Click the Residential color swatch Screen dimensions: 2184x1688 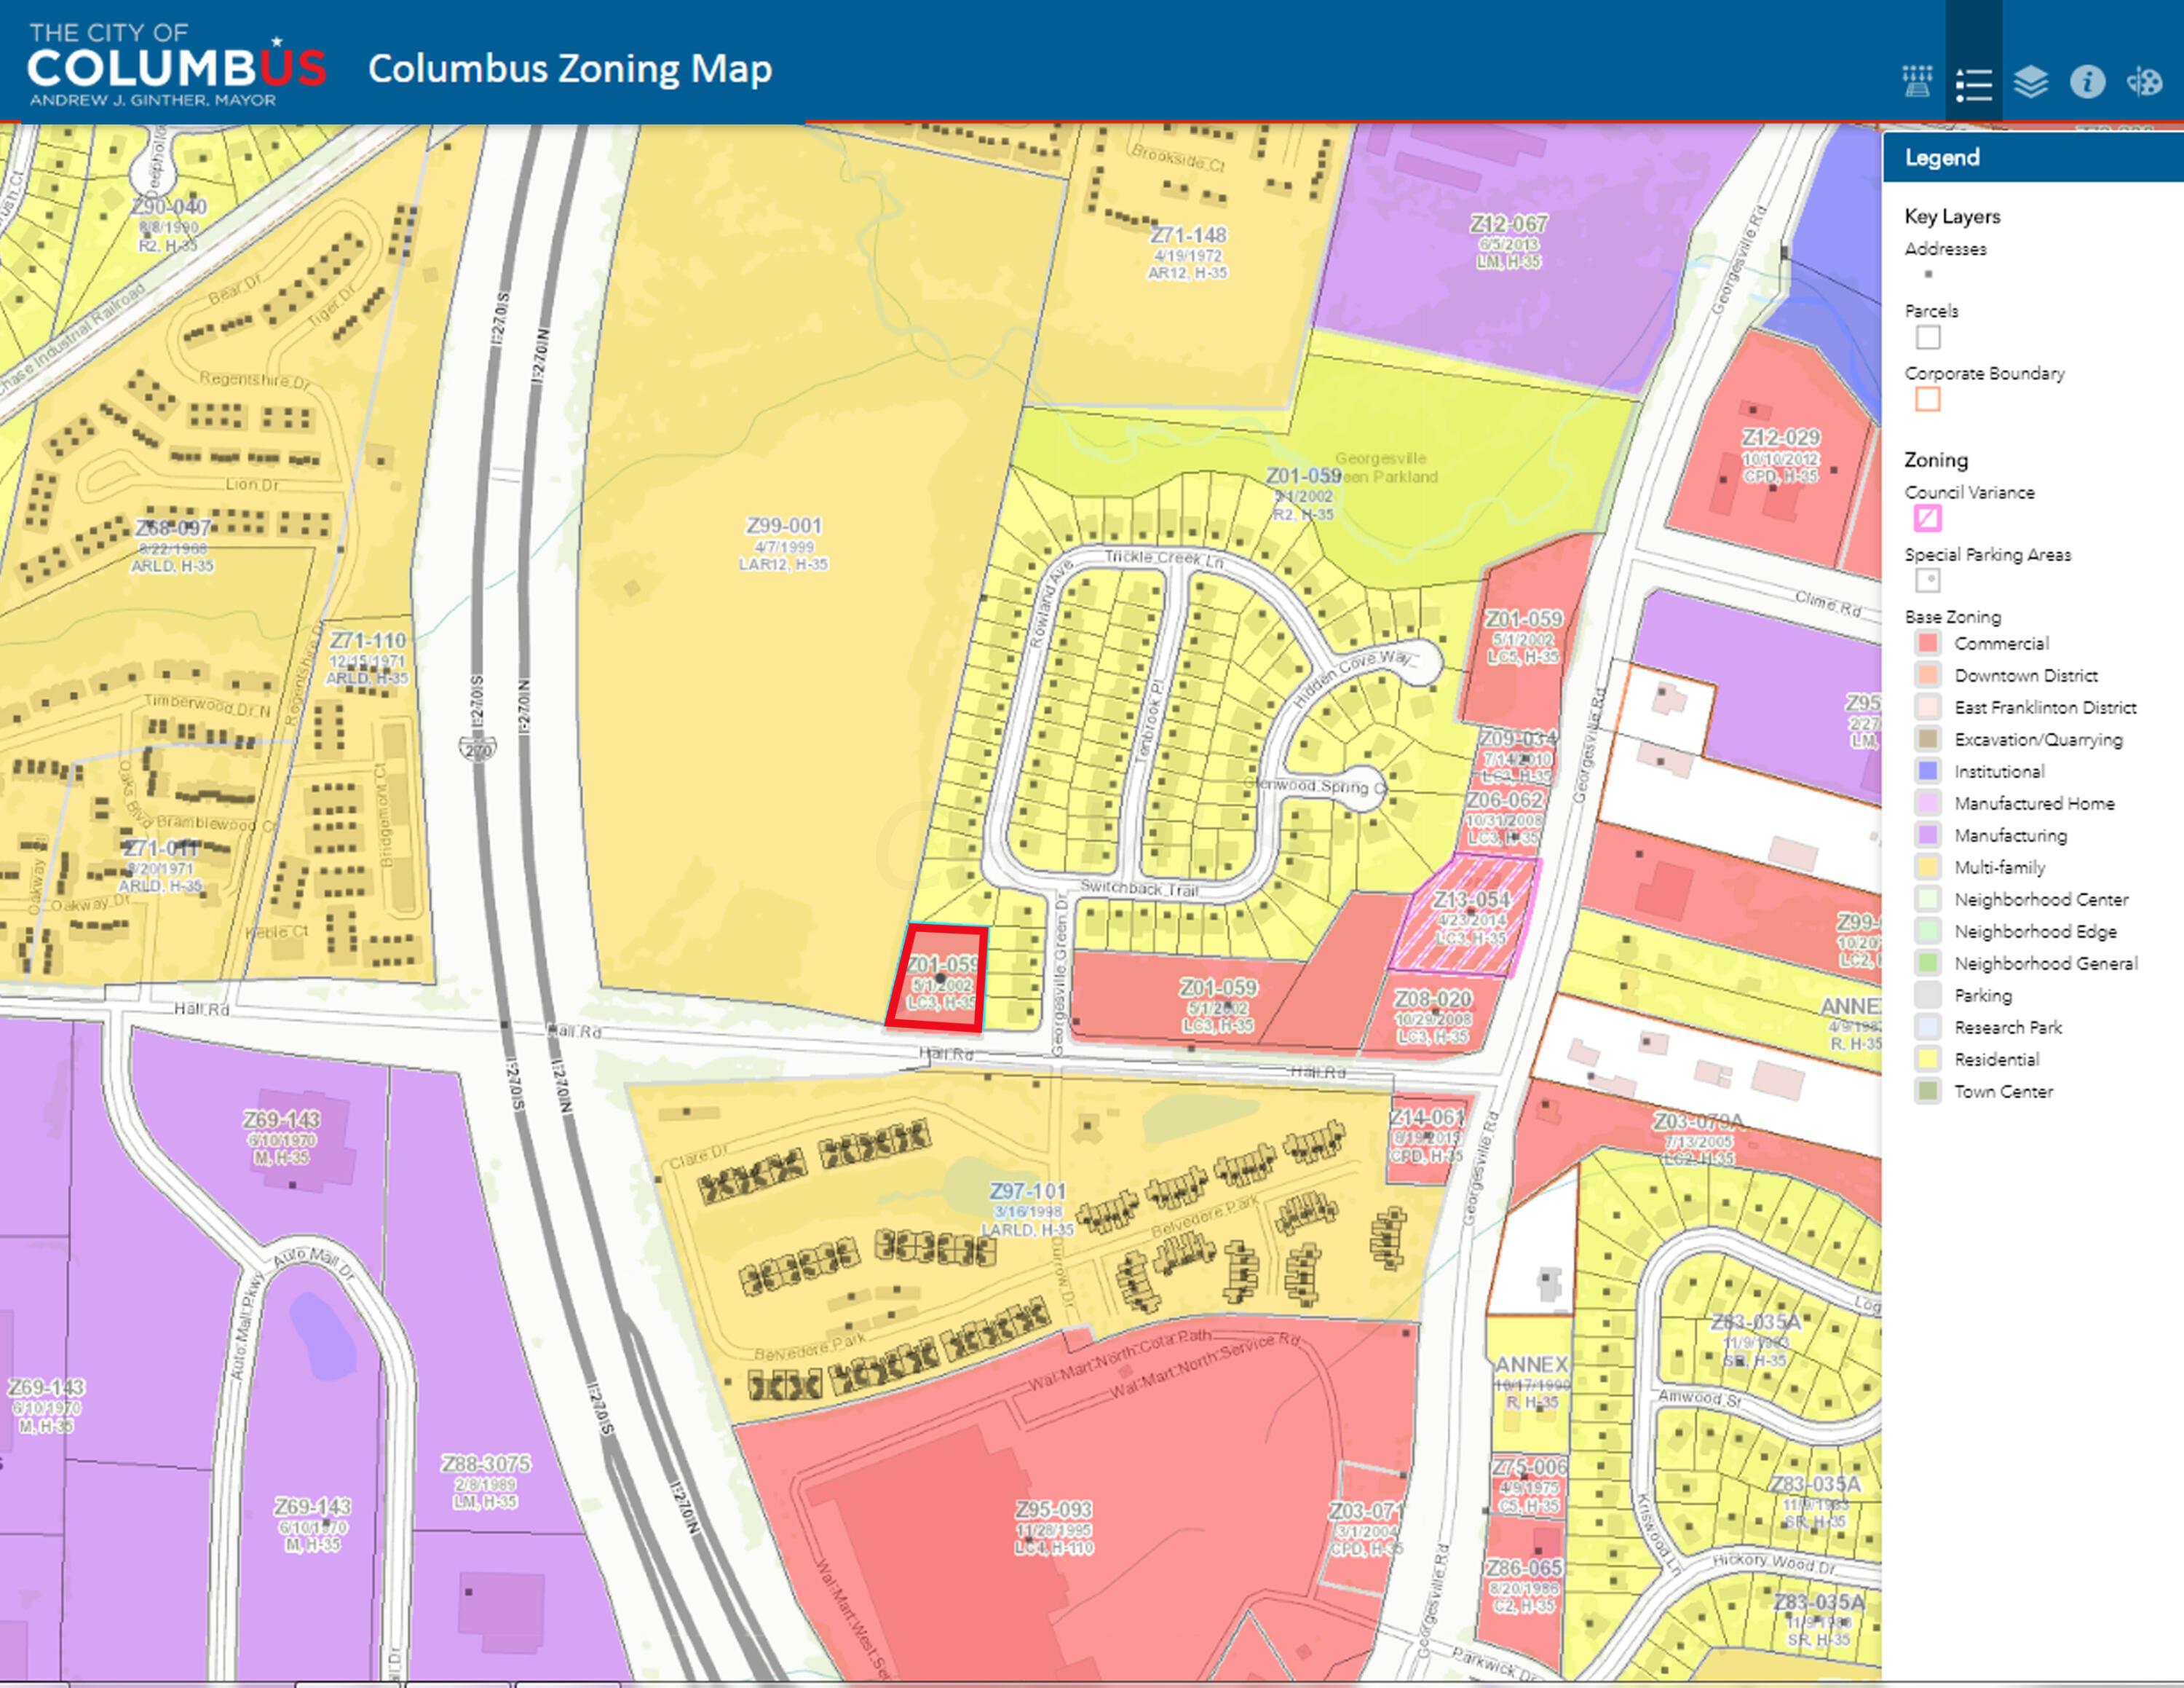point(1928,1059)
